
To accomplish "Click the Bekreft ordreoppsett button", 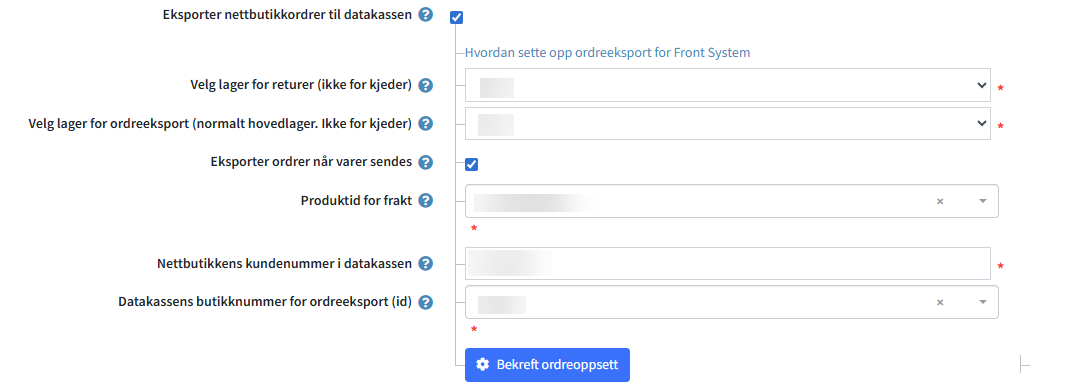I will coord(547,365).
